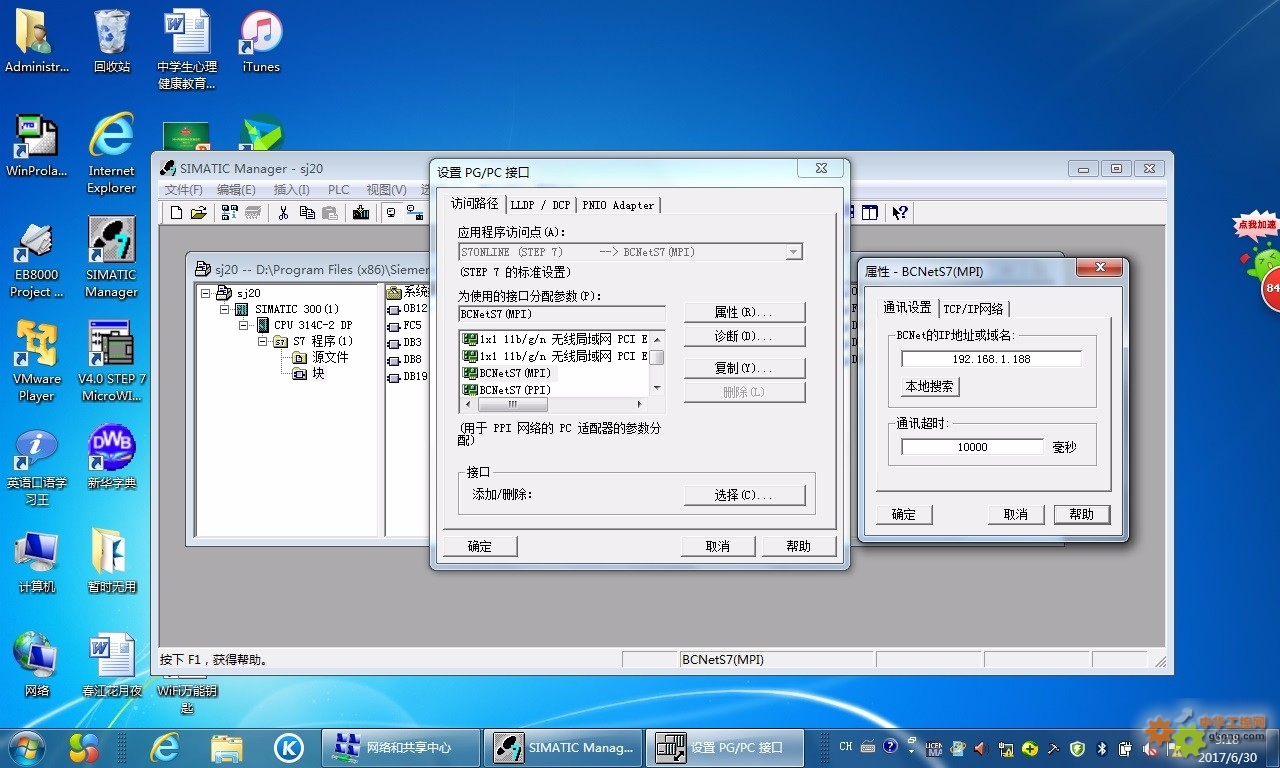This screenshot has height=768, width=1280.
Task: Switch to the LLDP / DCP tab
Action: (540, 205)
